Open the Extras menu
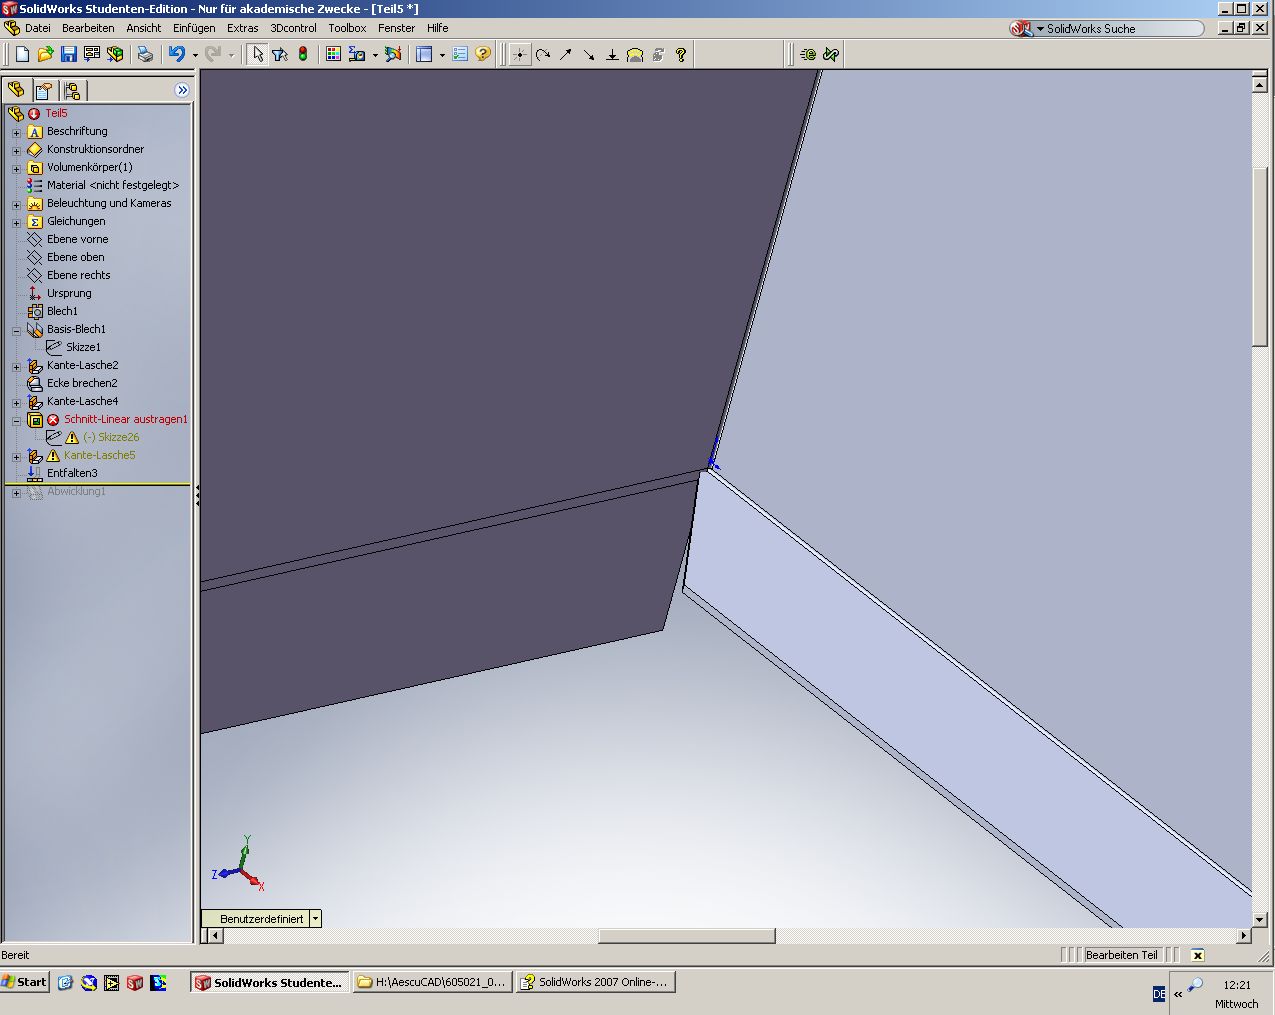Image resolution: width=1275 pixels, height=1015 pixels. pyautogui.click(x=242, y=28)
